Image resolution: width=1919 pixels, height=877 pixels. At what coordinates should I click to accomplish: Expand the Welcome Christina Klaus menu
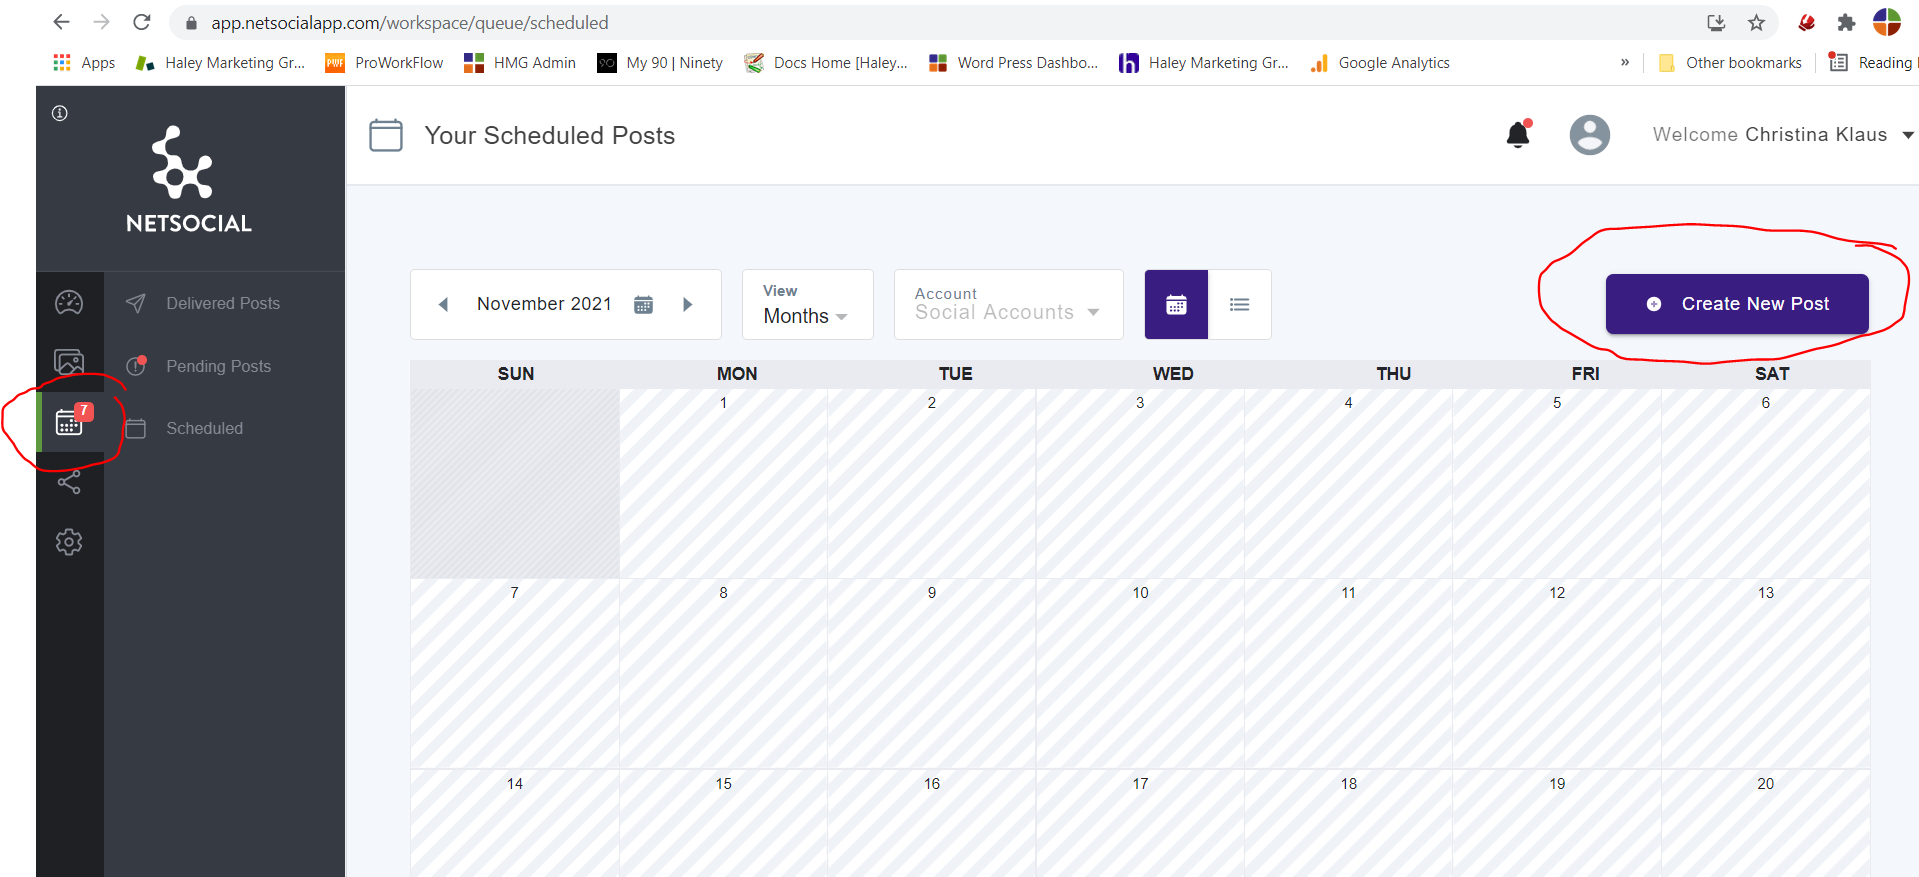(1783, 134)
